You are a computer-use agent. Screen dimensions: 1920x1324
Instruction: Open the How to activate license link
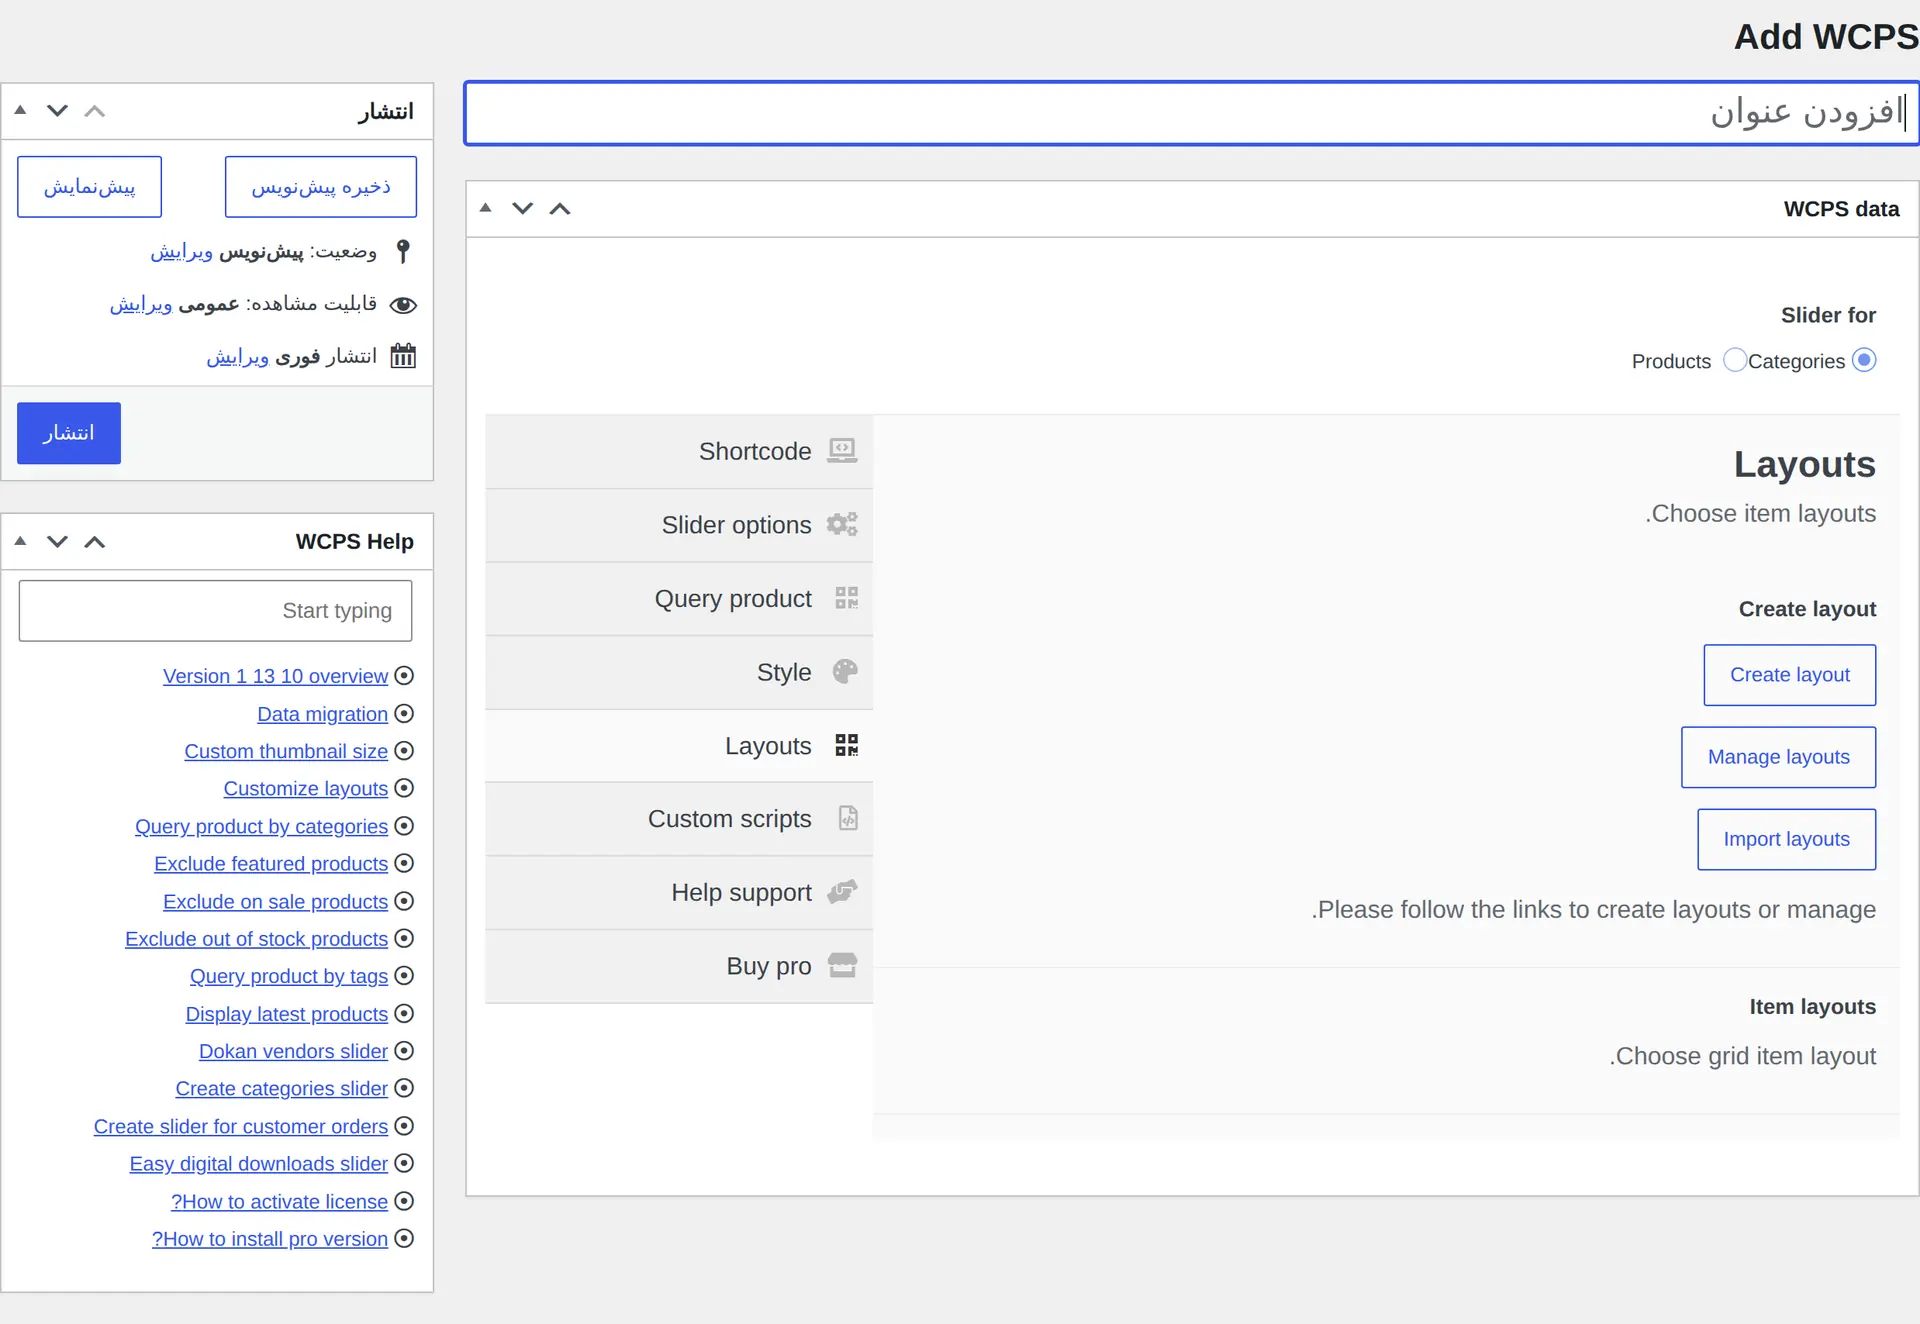coord(279,1201)
